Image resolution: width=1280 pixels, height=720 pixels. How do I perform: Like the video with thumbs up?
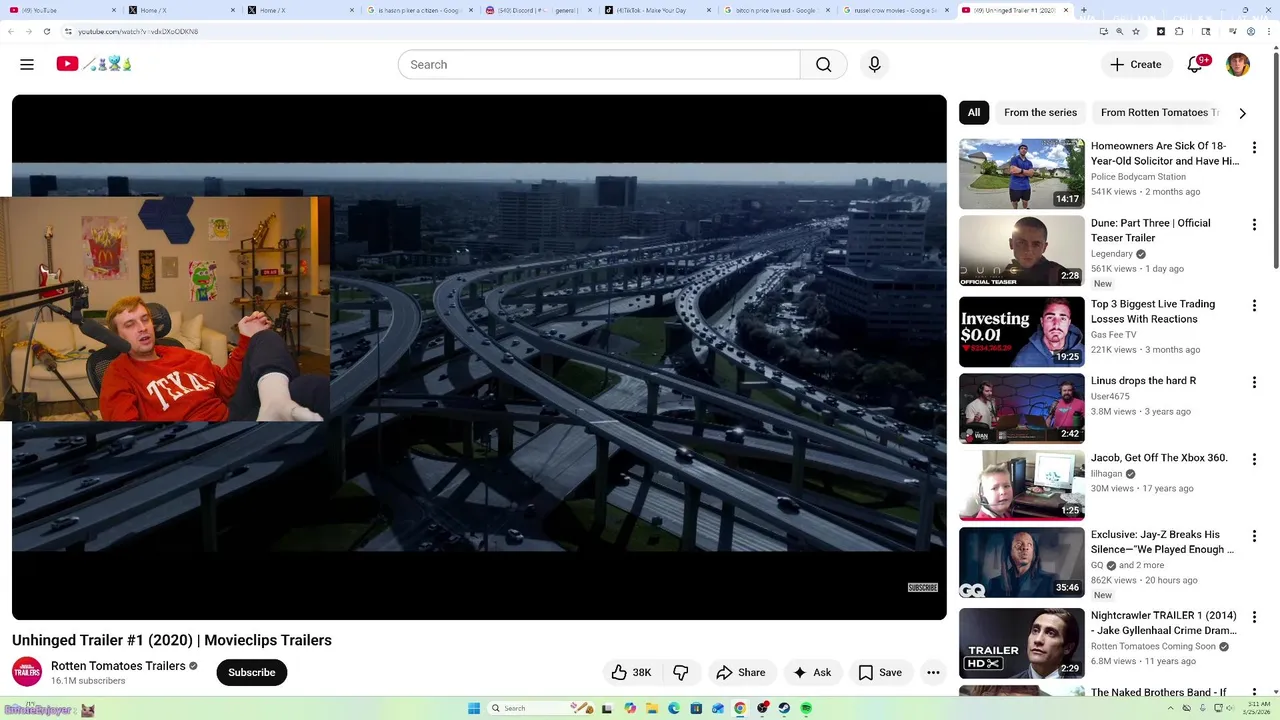[631, 672]
